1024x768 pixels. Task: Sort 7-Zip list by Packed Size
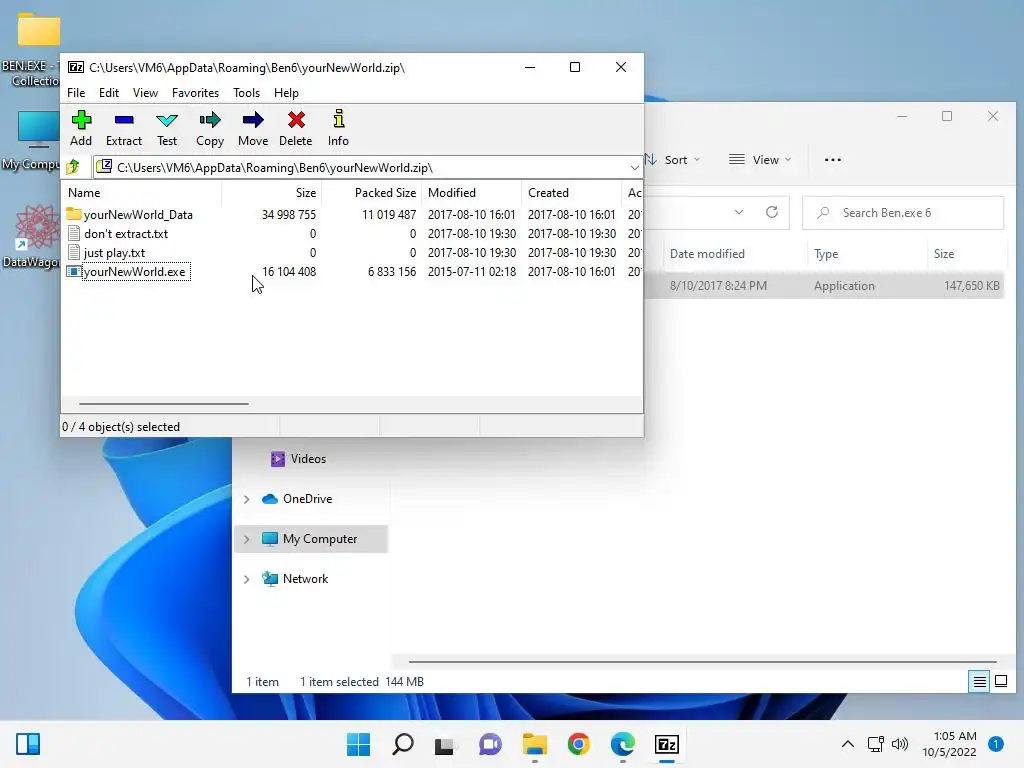click(371, 193)
